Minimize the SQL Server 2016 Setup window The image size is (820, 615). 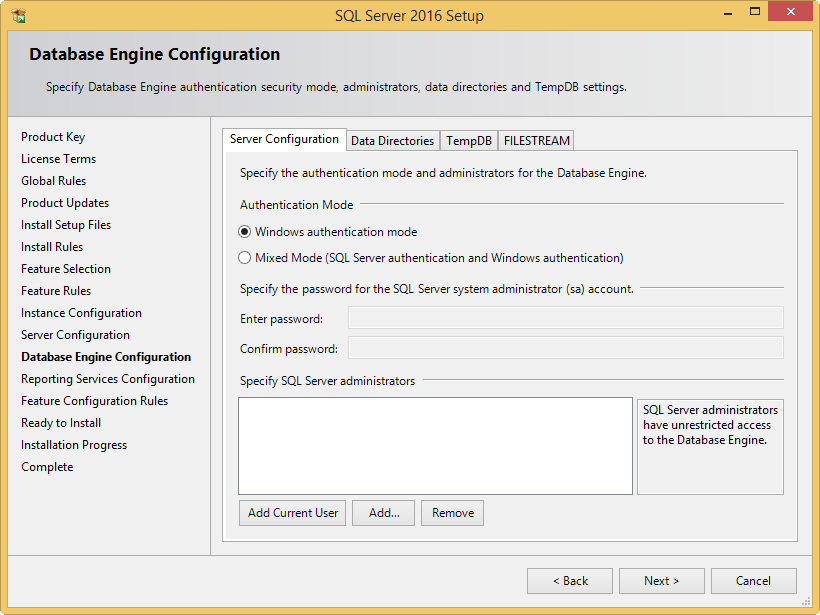point(727,12)
